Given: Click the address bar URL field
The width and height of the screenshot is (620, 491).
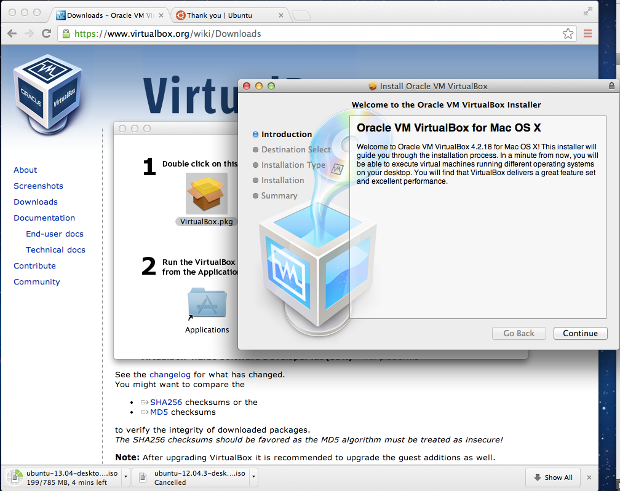Looking at the screenshot, I should pos(316,34).
